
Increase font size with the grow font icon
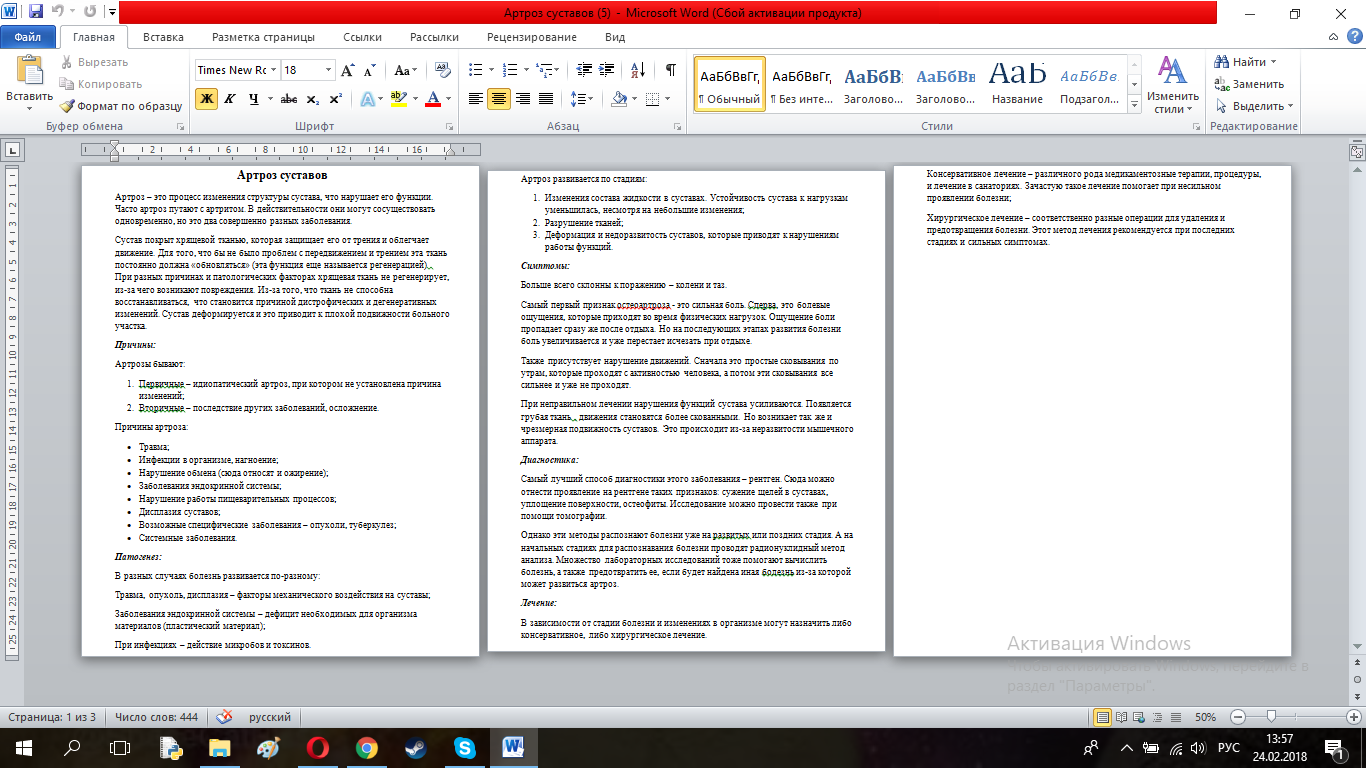click(x=347, y=71)
